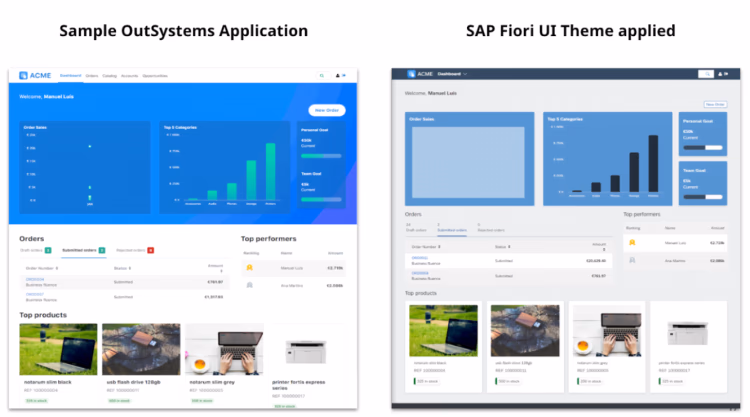
Task: Switch to the Draft orders tab, OutSystems app
Action: (35, 250)
